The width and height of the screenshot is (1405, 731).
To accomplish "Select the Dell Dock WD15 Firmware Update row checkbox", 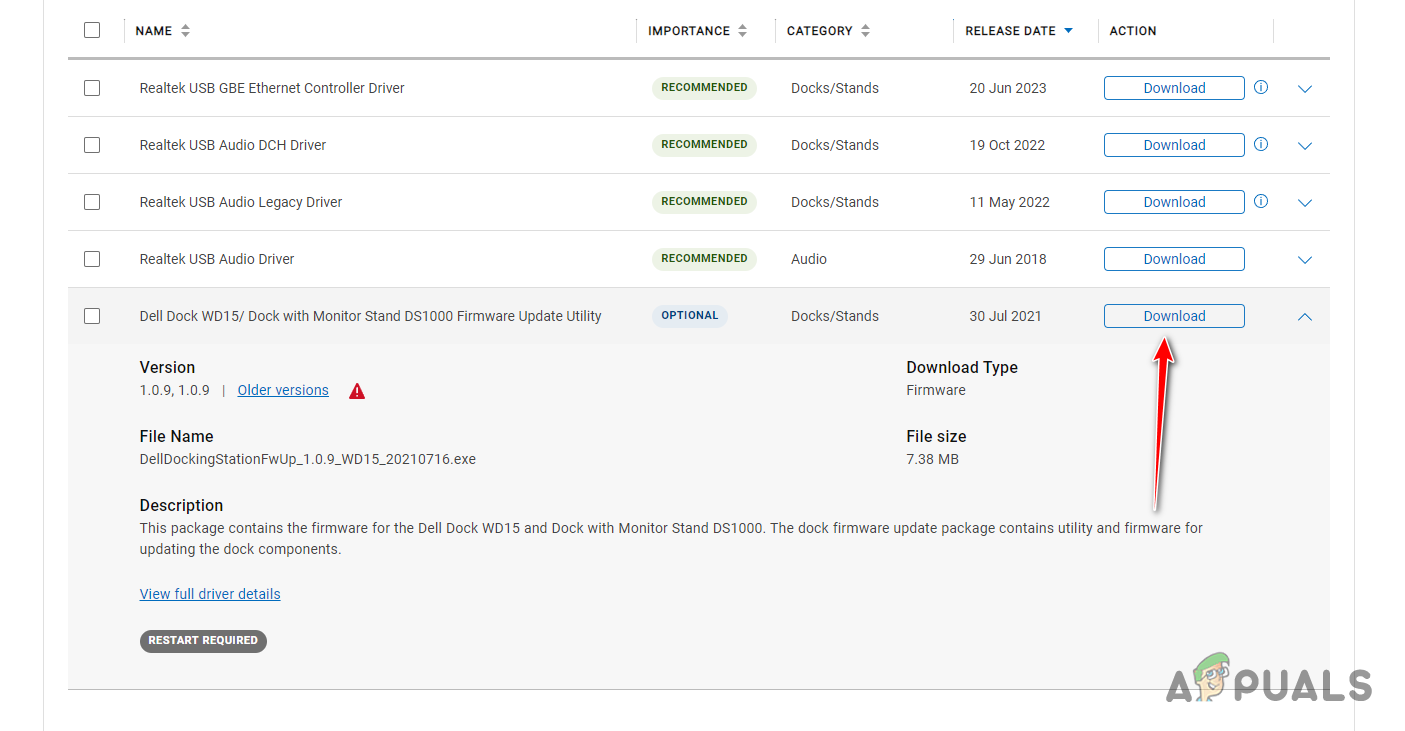I will click(x=92, y=316).
